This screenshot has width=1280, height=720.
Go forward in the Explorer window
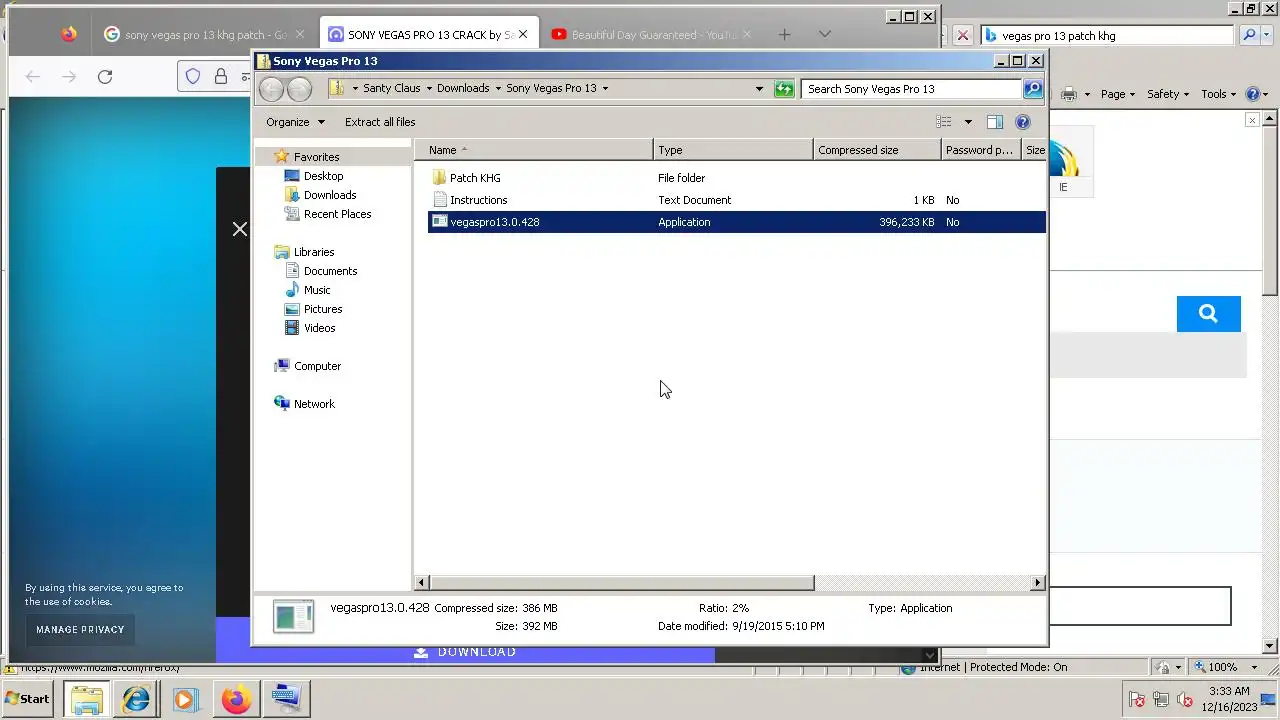click(x=299, y=89)
